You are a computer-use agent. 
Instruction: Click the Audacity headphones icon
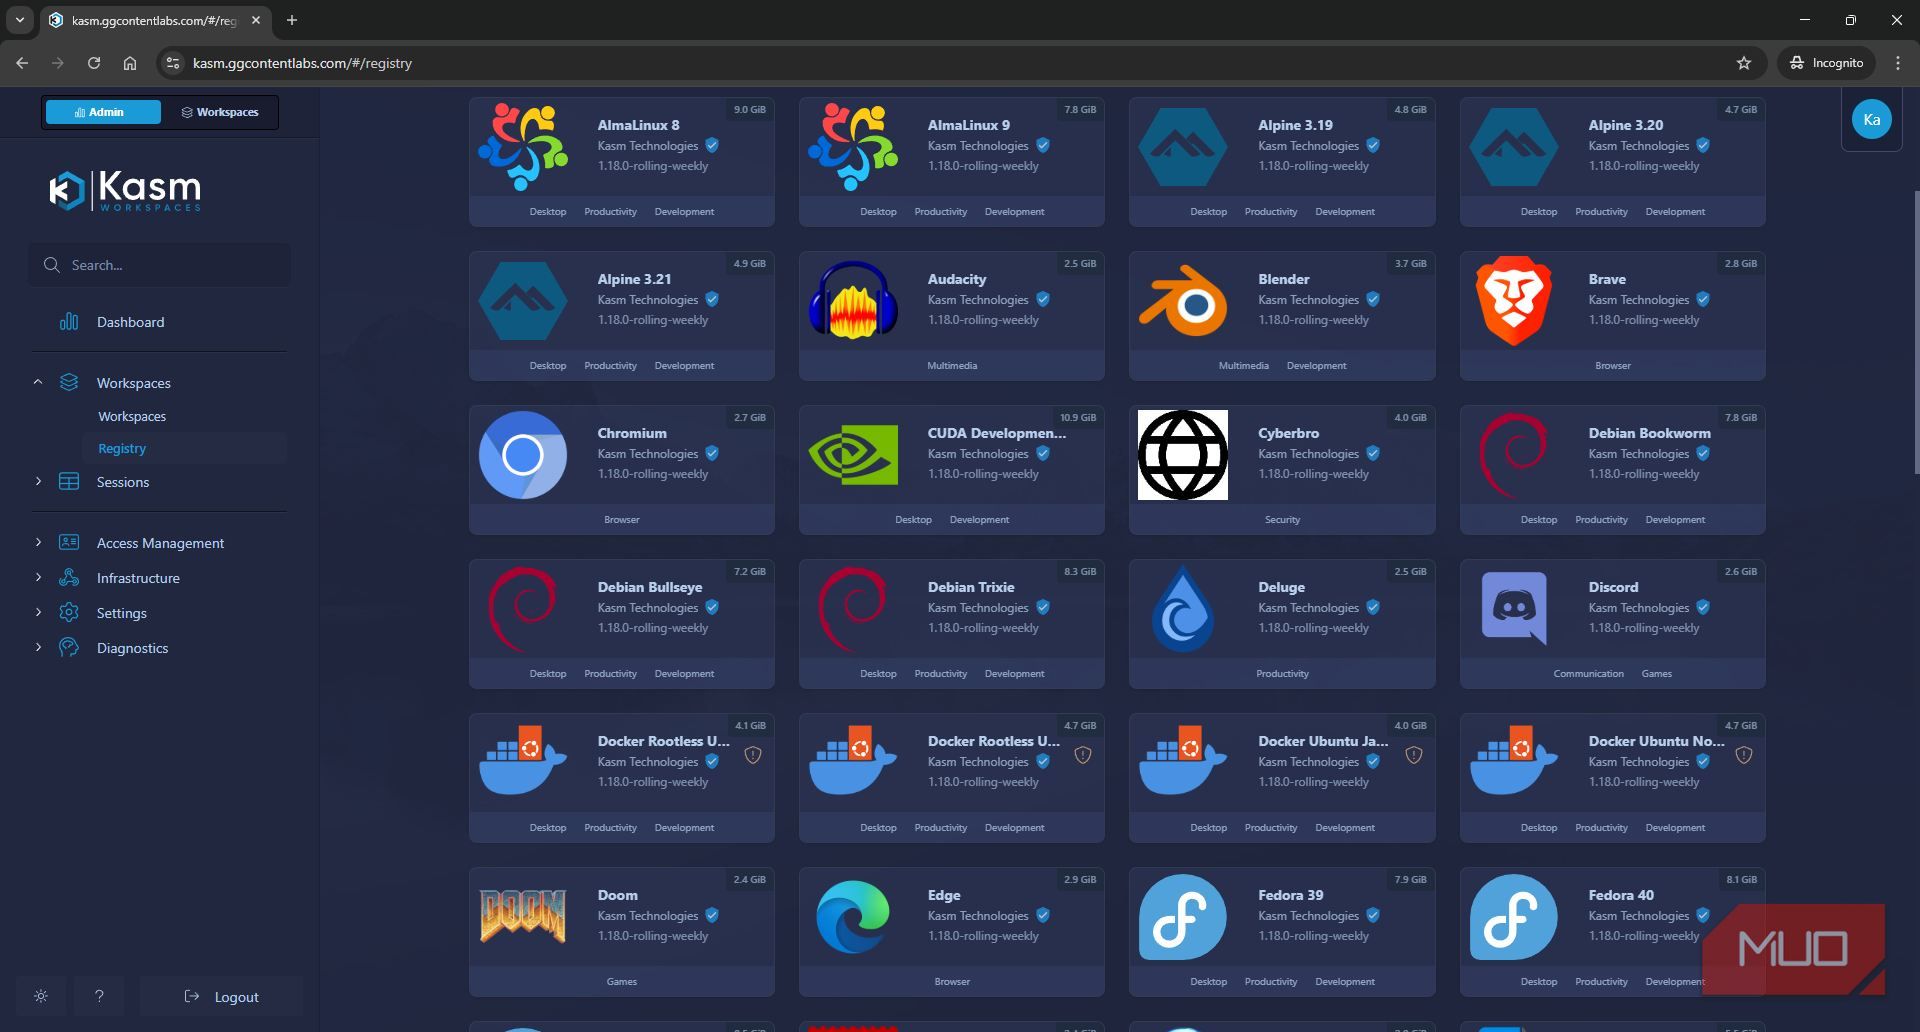(853, 301)
